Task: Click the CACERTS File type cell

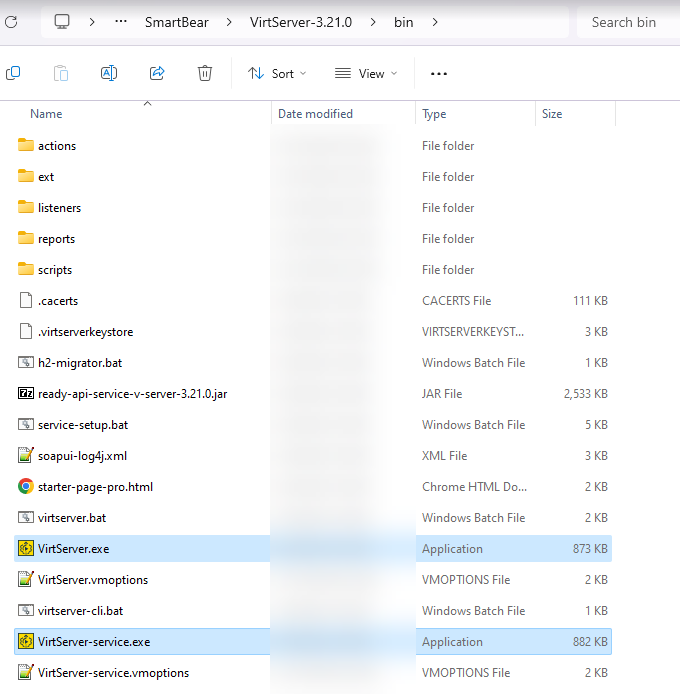Action: 456,300
